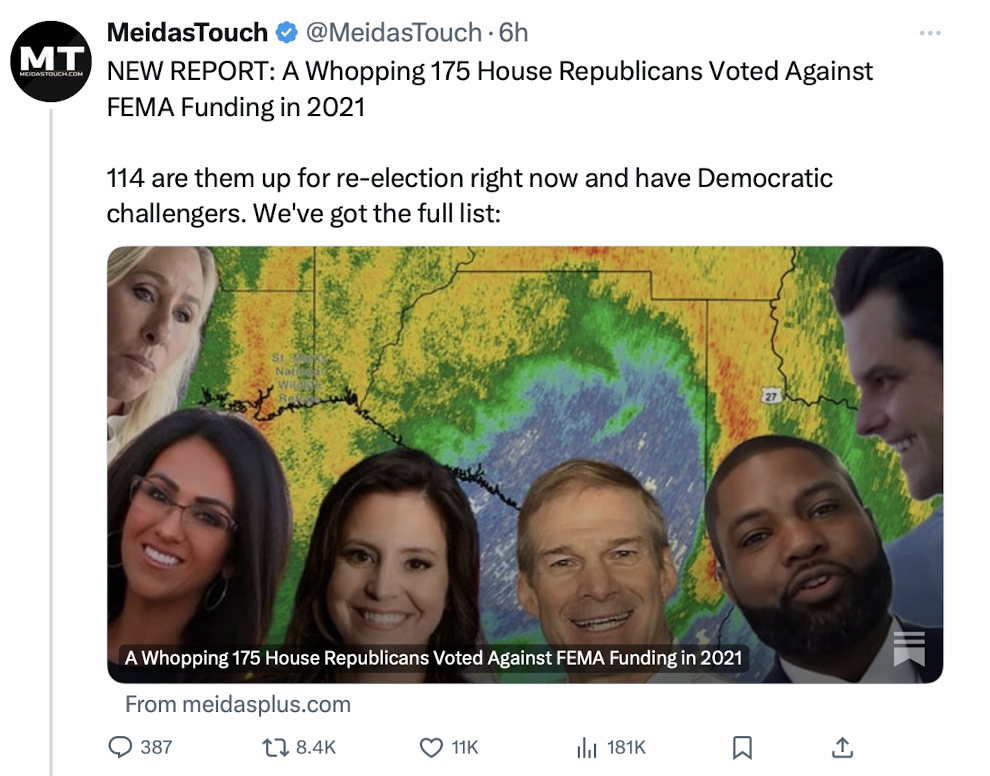Like the tweet with the heart icon

[x=431, y=747]
